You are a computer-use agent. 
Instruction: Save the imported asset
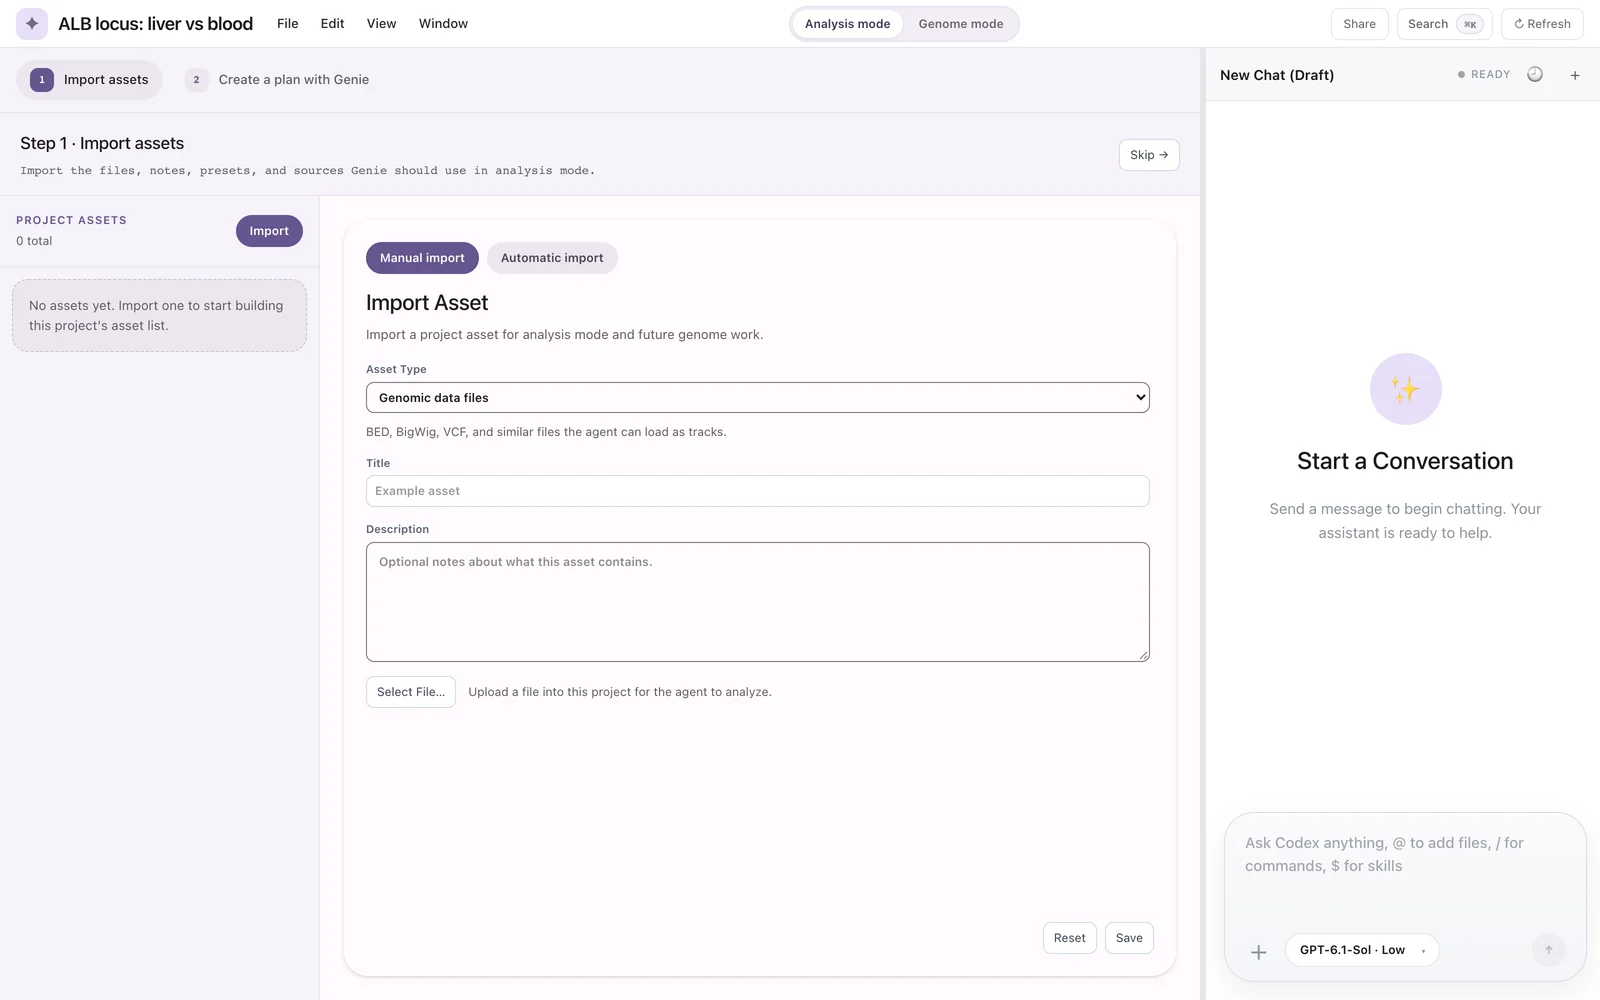coord(1129,938)
